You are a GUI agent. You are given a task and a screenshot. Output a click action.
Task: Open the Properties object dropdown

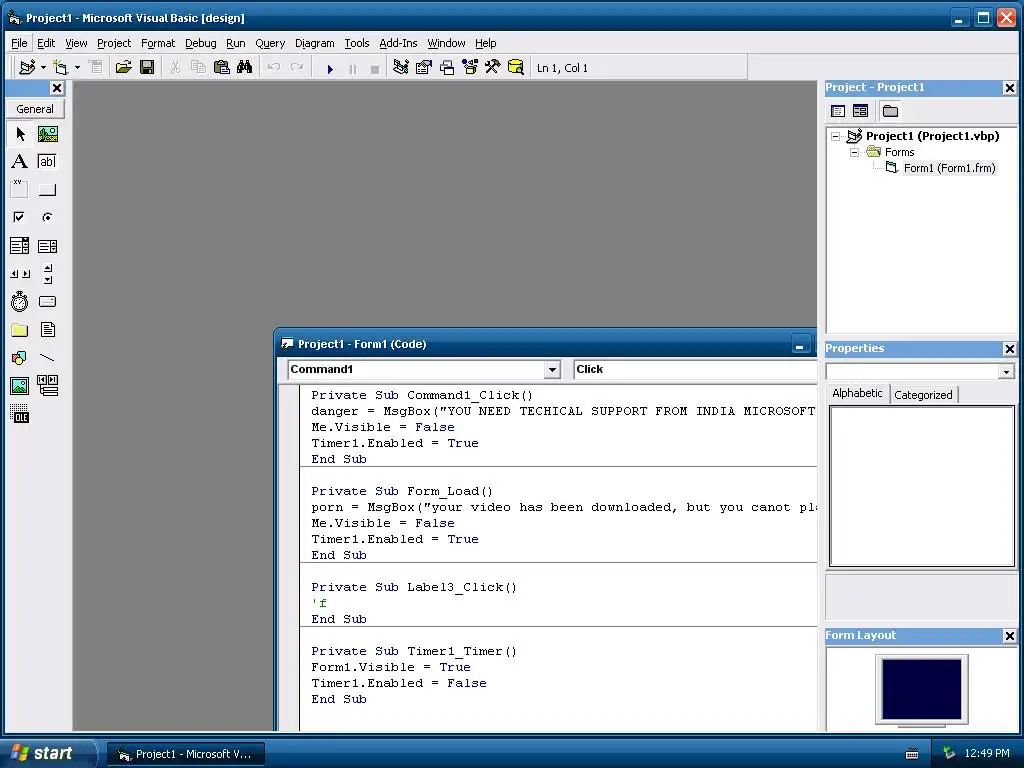(1006, 372)
